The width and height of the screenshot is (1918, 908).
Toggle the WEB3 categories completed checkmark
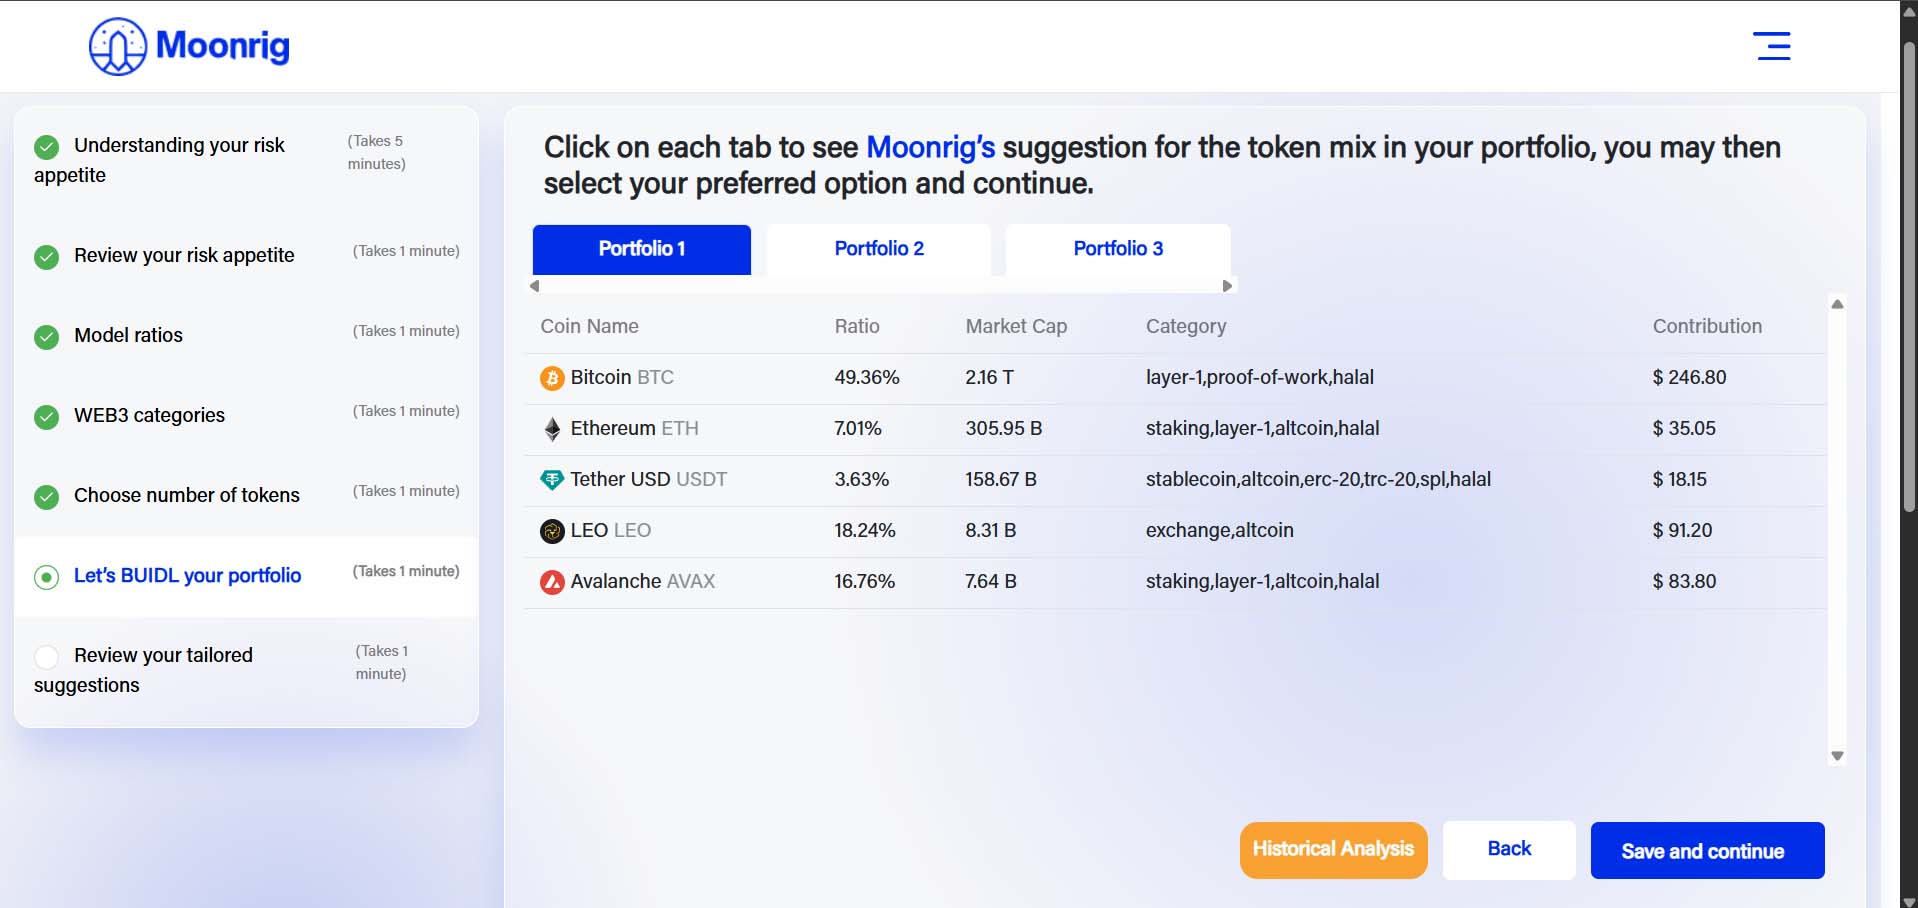point(46,417)
